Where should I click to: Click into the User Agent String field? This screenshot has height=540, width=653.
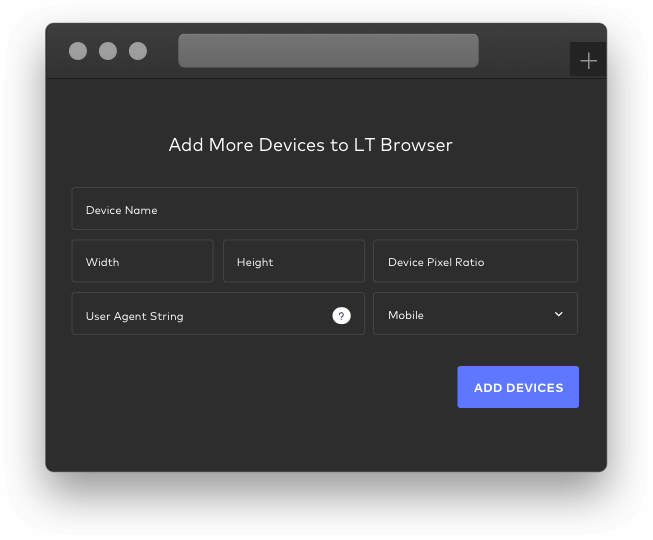coord(218,314)
